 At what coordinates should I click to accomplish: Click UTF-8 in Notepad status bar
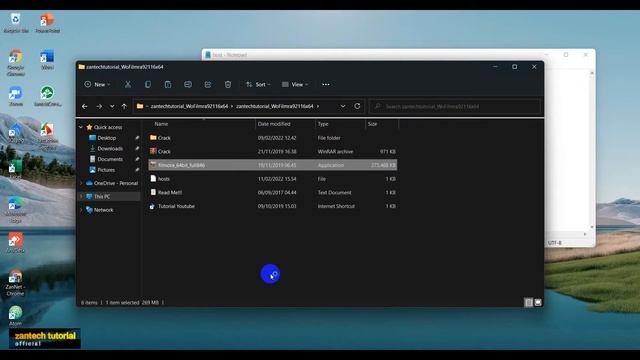(x=554, y=243)
